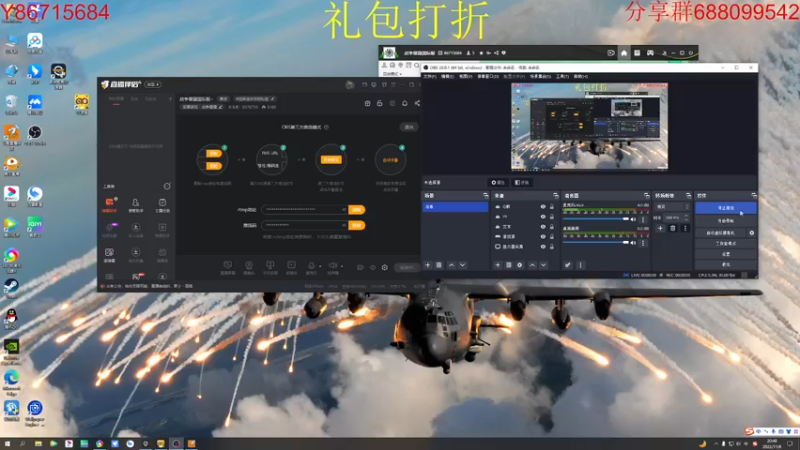Move source down in Sources panel
Screen dimensions: 800x450
[x=543, y=265]
